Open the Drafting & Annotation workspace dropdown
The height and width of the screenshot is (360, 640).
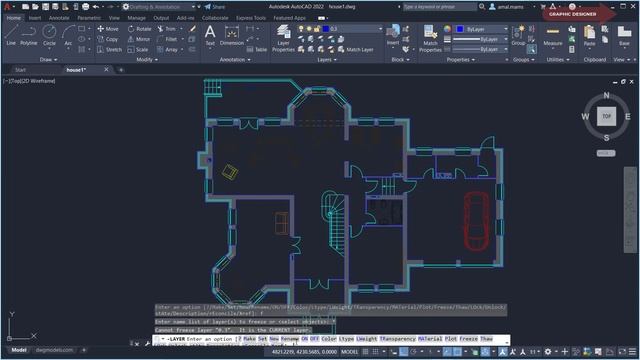[x=159, y=7]
